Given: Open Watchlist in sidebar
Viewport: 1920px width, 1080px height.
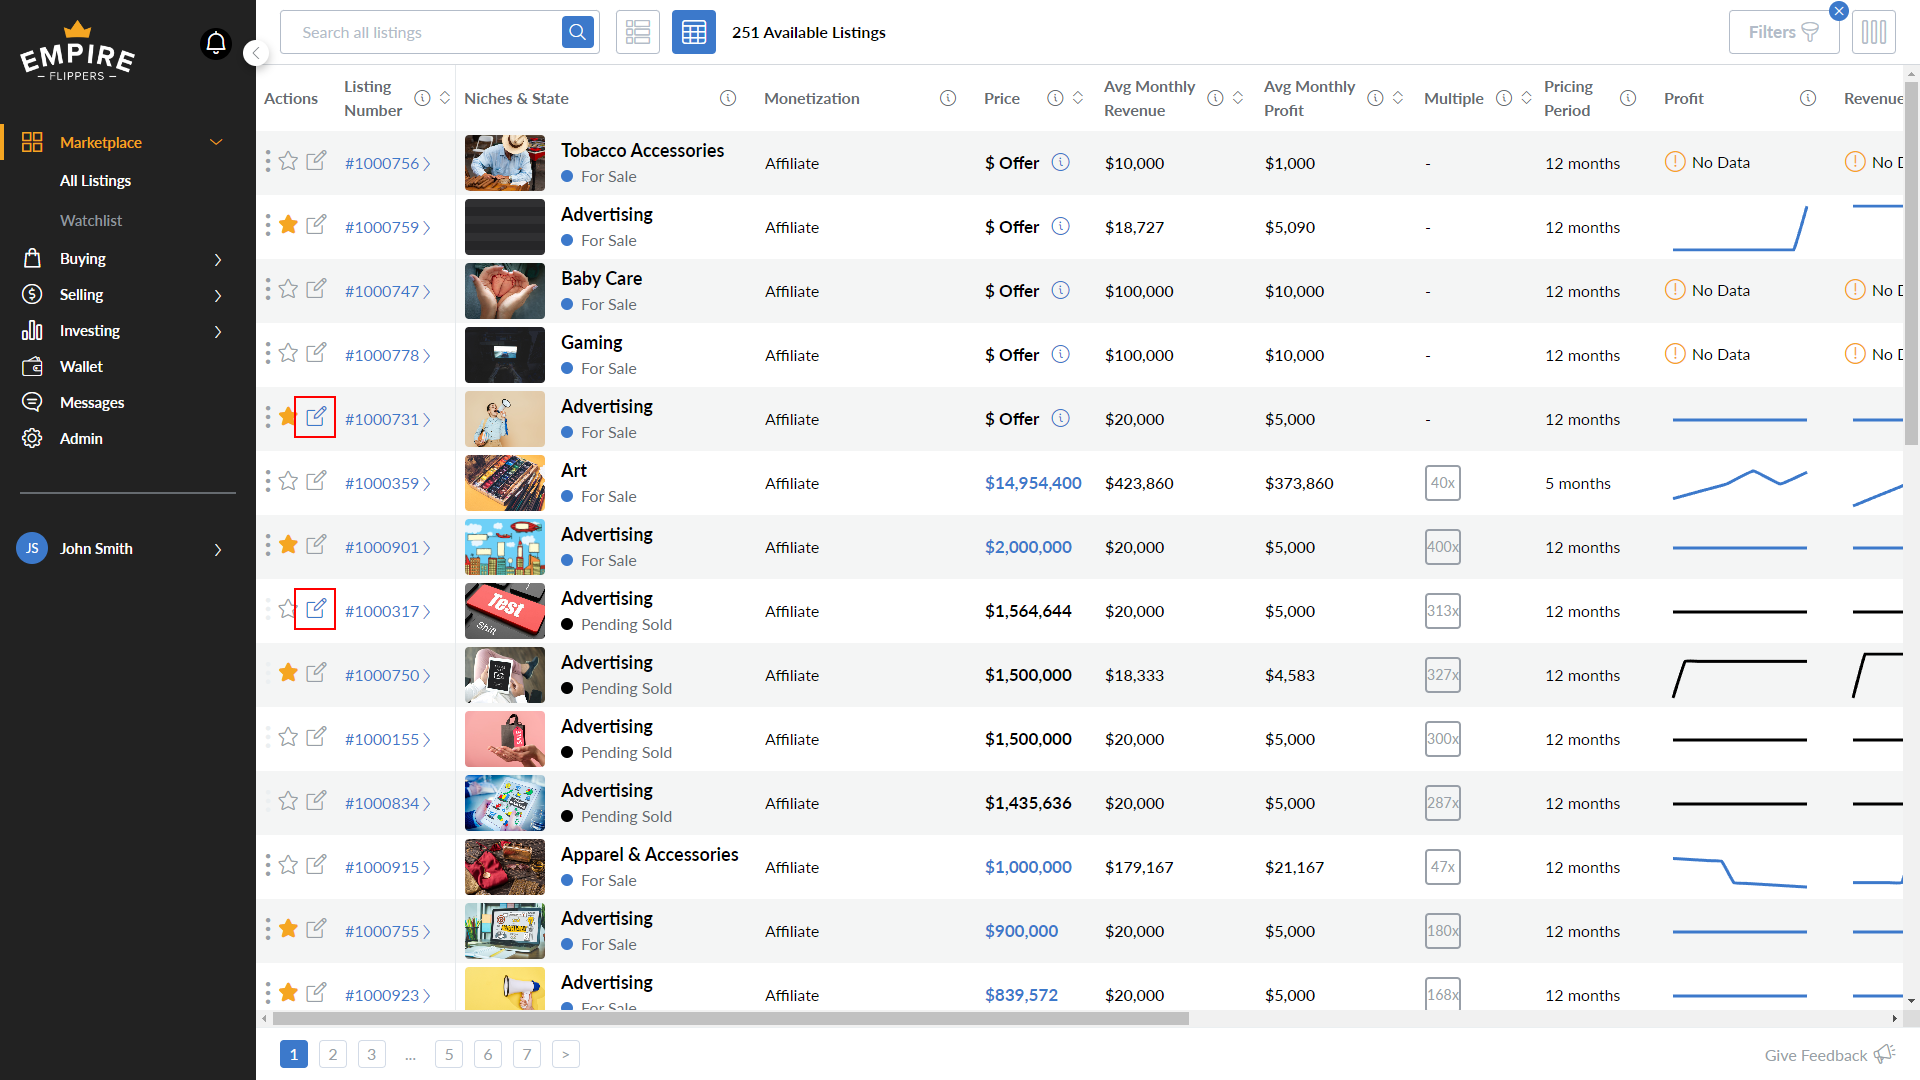Looking at the screenshot, I should pyautogui.click(x=91, y=221).
